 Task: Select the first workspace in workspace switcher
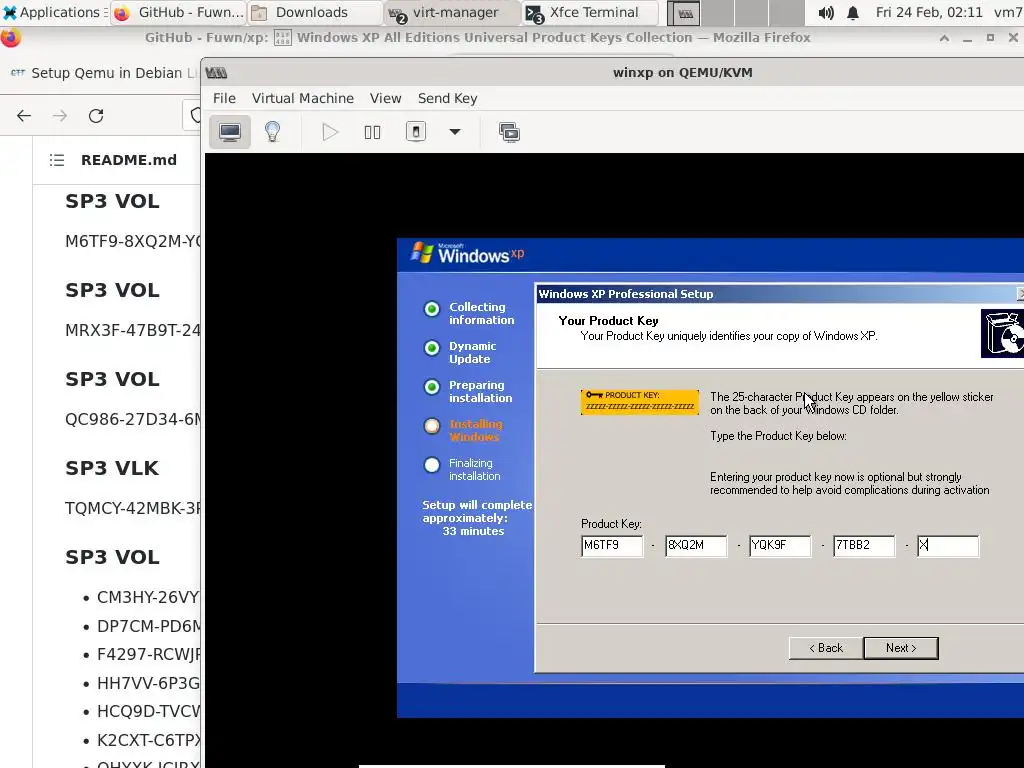pyautogui.click(x=684, y=12)
